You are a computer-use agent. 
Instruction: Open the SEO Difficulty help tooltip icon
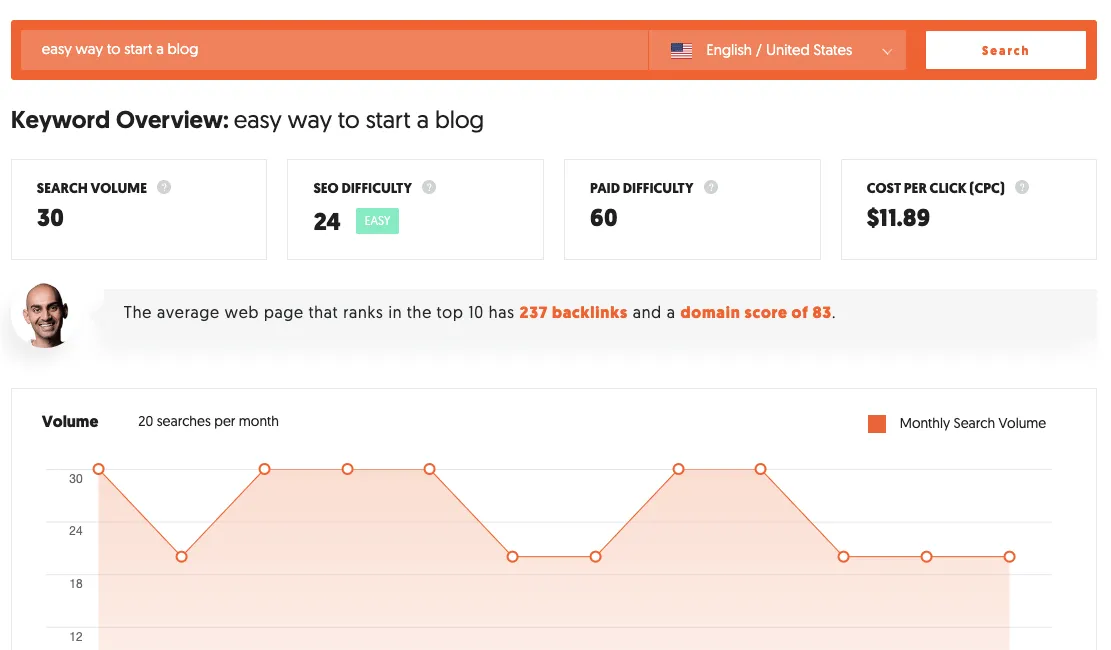tap(430, 187)
